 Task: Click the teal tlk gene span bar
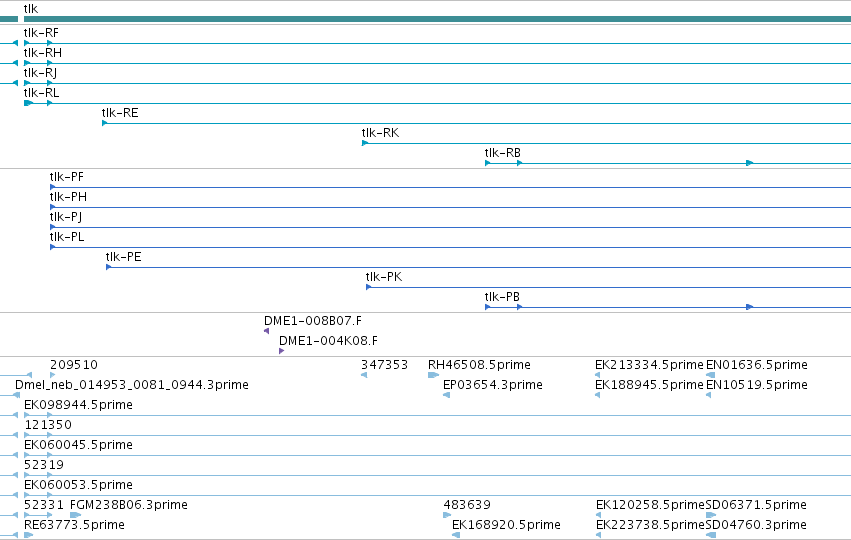pos(437,19)
